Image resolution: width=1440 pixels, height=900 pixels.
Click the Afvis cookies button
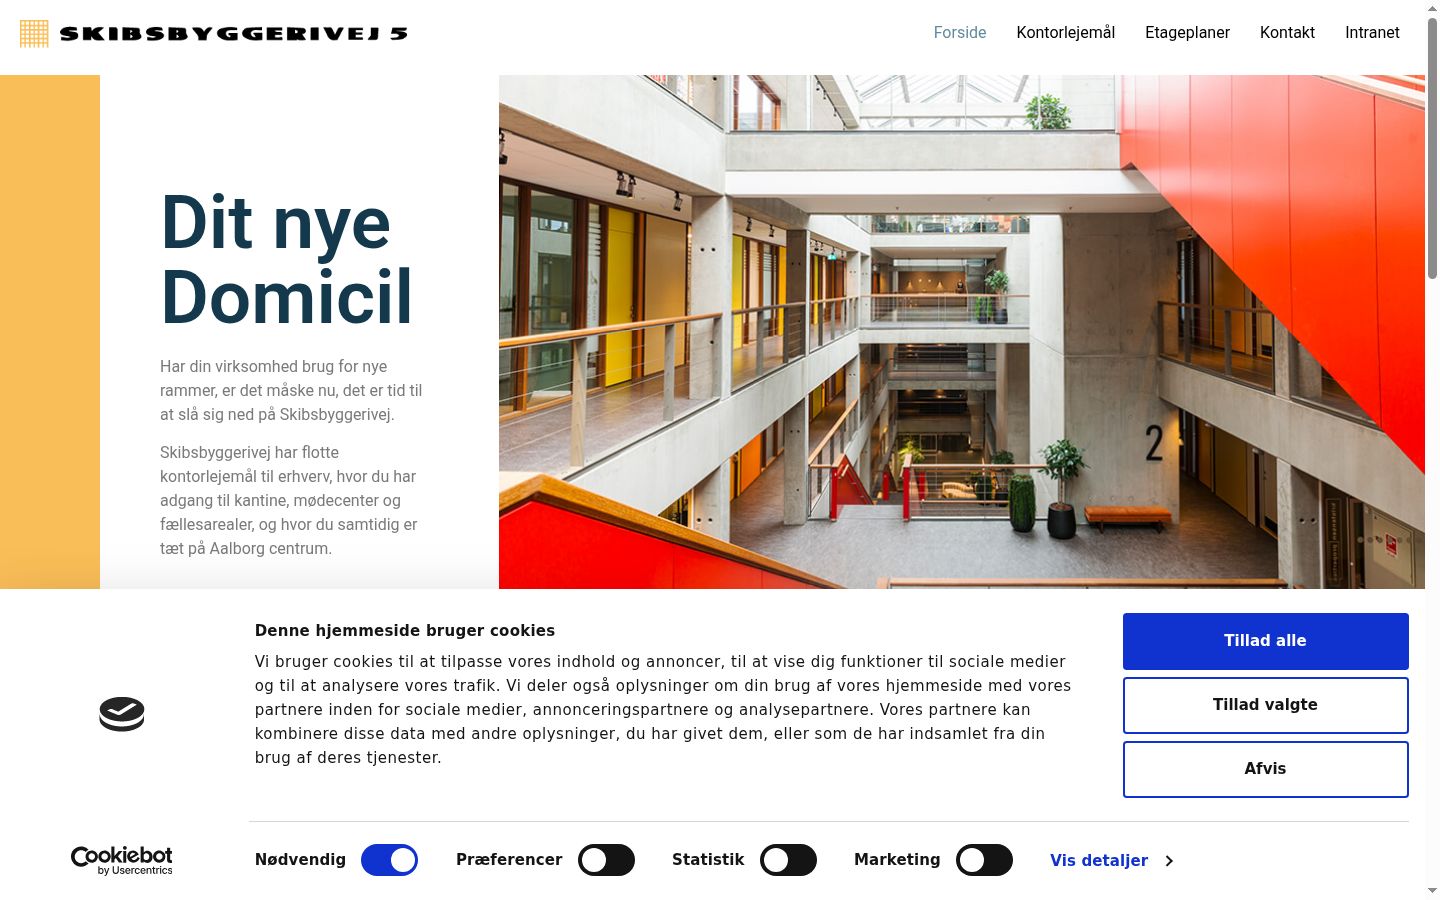(1266, 769)
